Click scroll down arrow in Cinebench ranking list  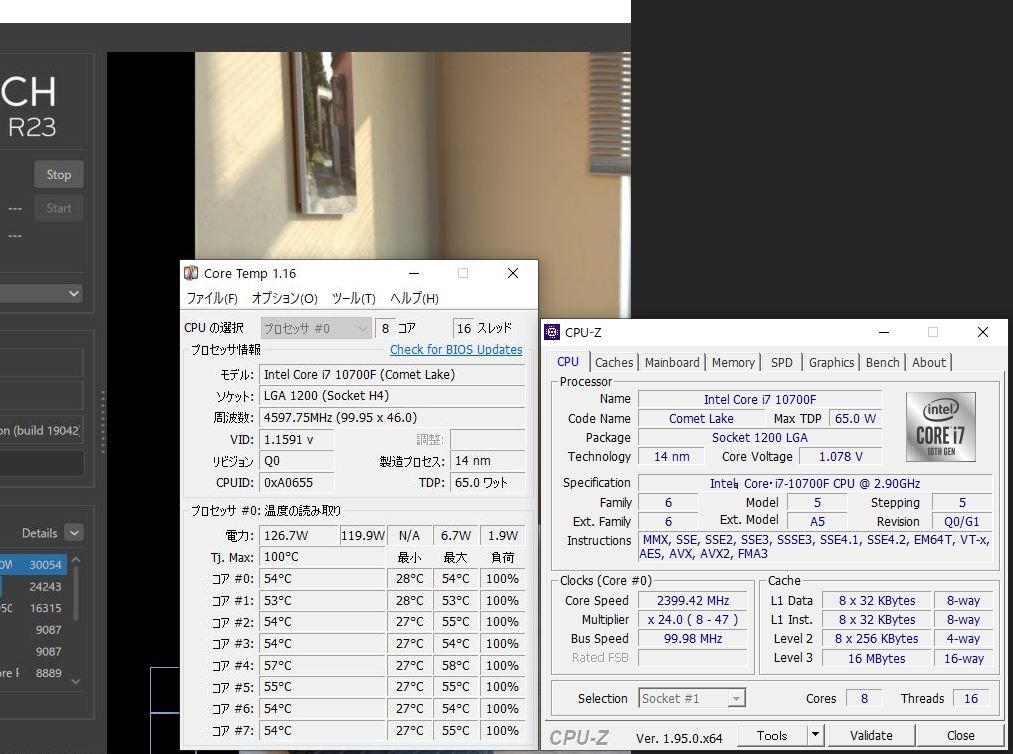pyautogui.click(x=76, y=681)
